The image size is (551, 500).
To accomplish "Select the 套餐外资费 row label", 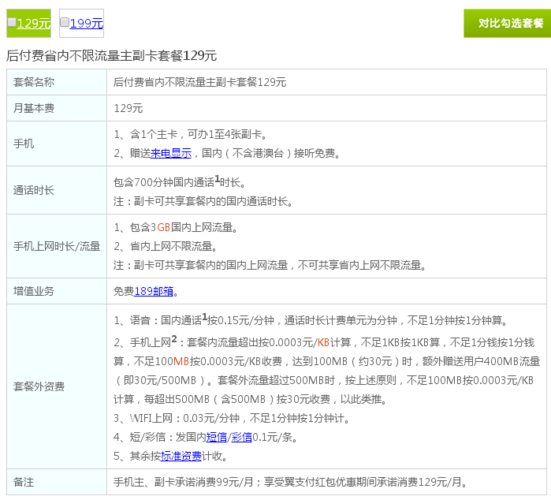I will 39,387.
